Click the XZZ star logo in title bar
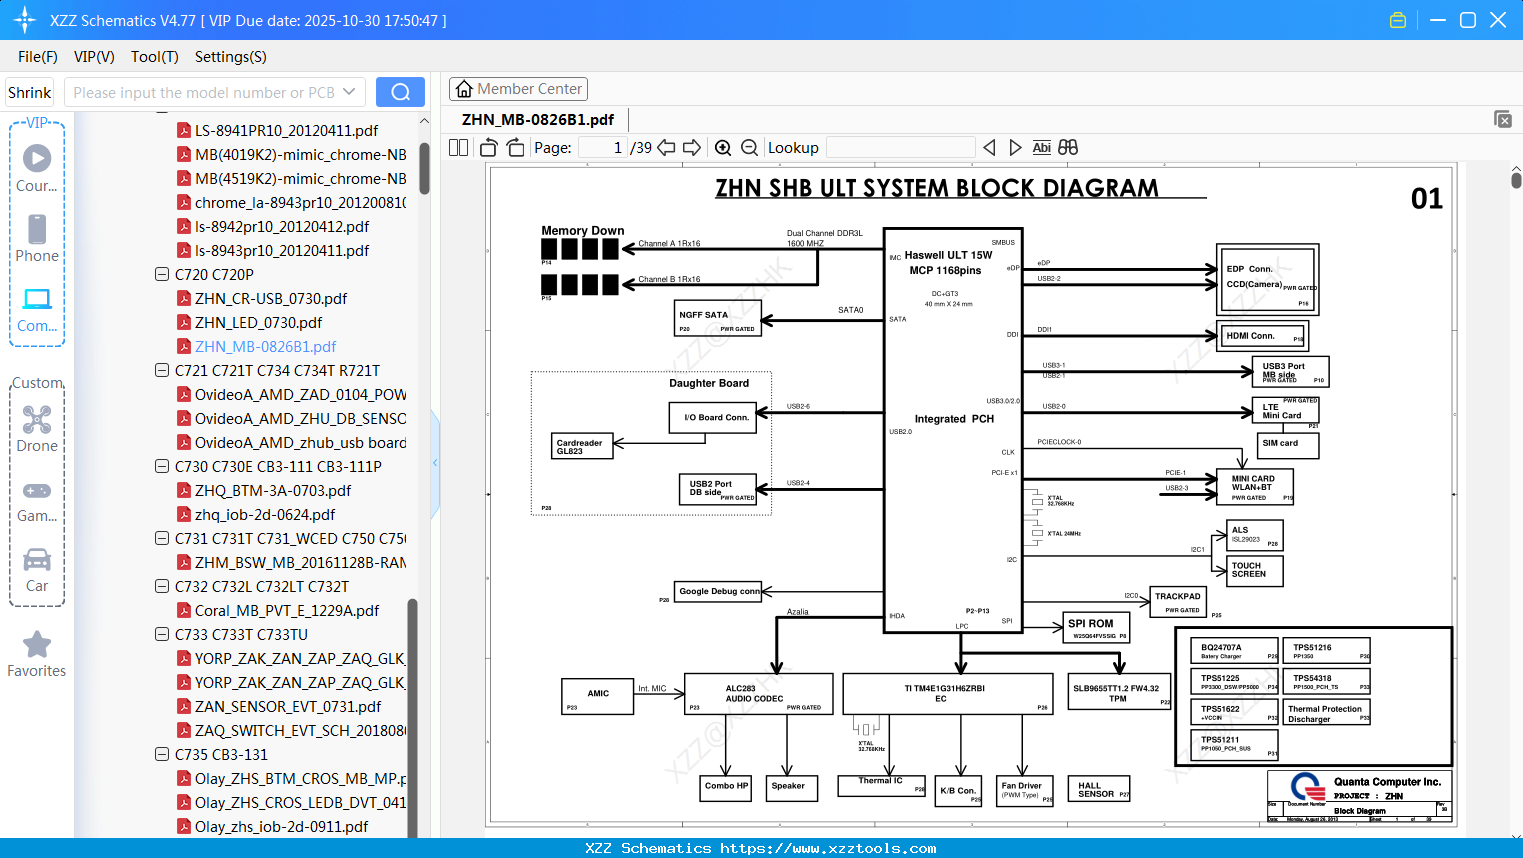This screenshot has height=858, width=1523. coord(25,20)
